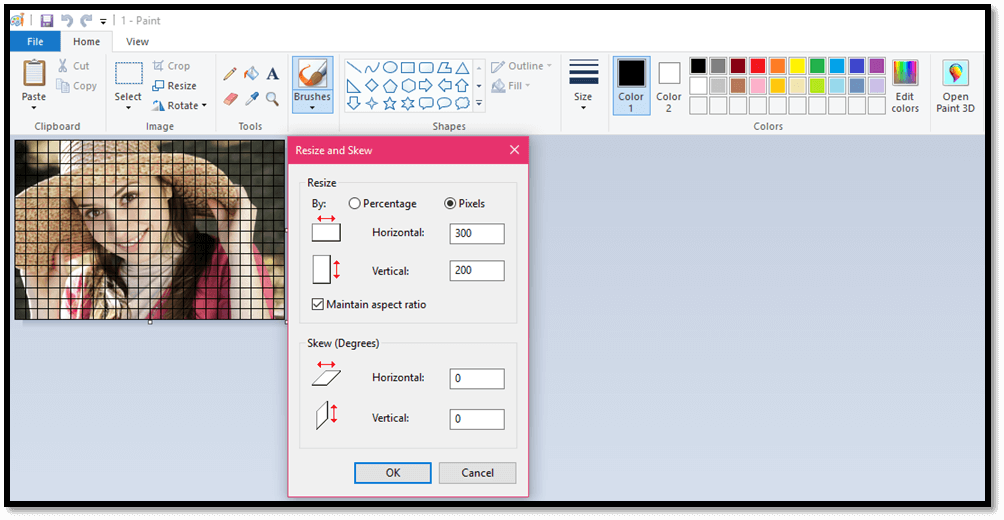The image size is (1004, 520).
Task: Pick the red color swatch
Action: click(757, 66)
